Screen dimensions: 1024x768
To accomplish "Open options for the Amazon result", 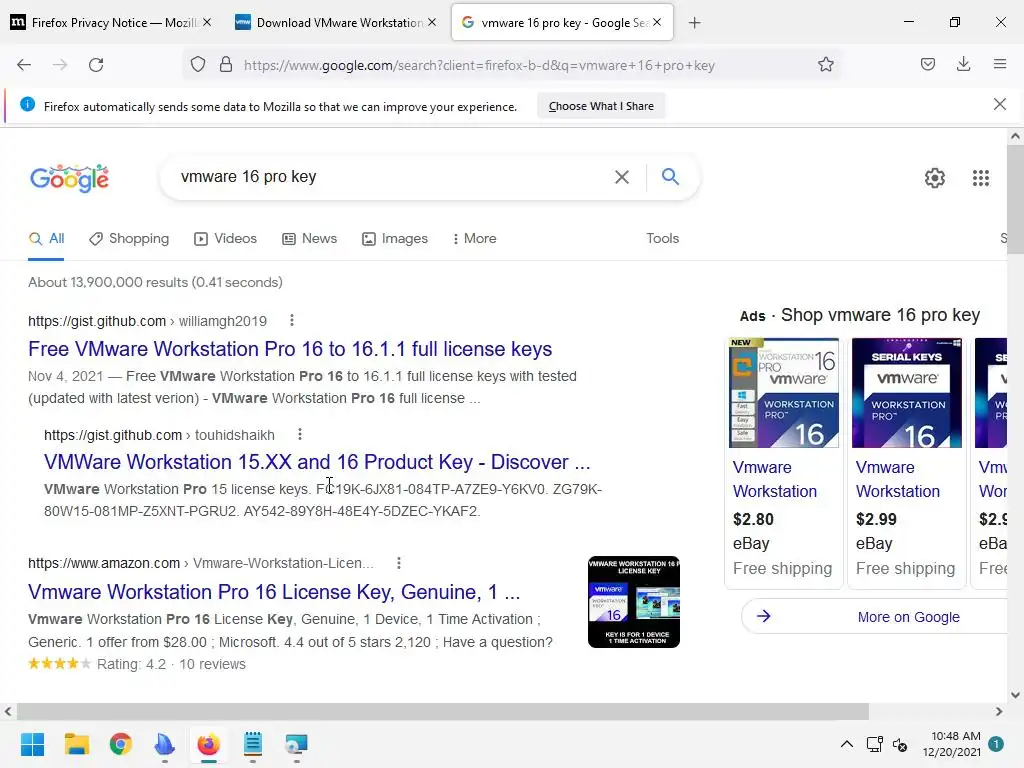I will point(399,562).
